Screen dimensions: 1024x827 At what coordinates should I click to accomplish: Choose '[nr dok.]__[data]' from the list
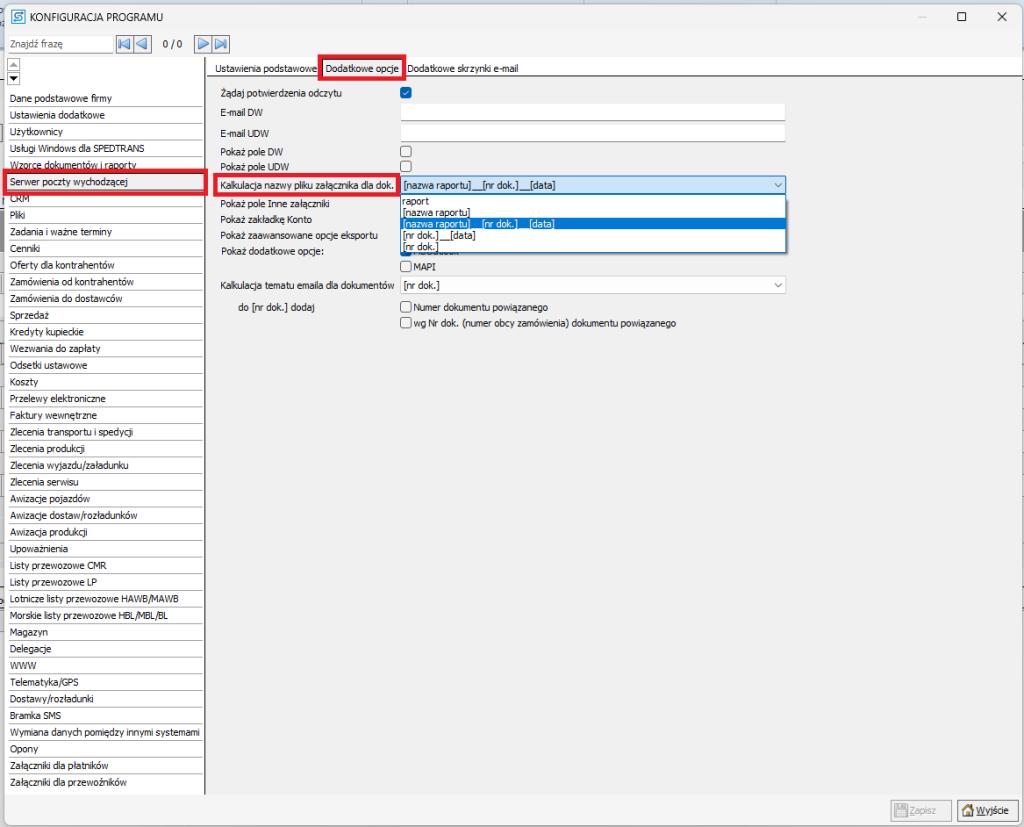439,236
